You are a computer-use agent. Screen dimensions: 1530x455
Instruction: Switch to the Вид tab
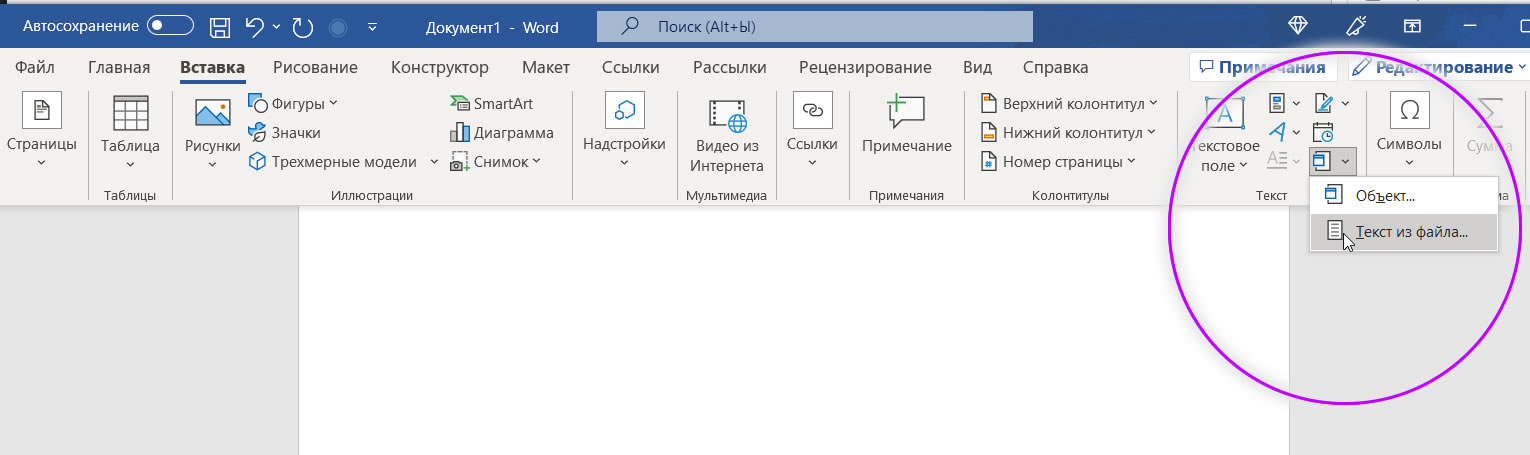977,68
